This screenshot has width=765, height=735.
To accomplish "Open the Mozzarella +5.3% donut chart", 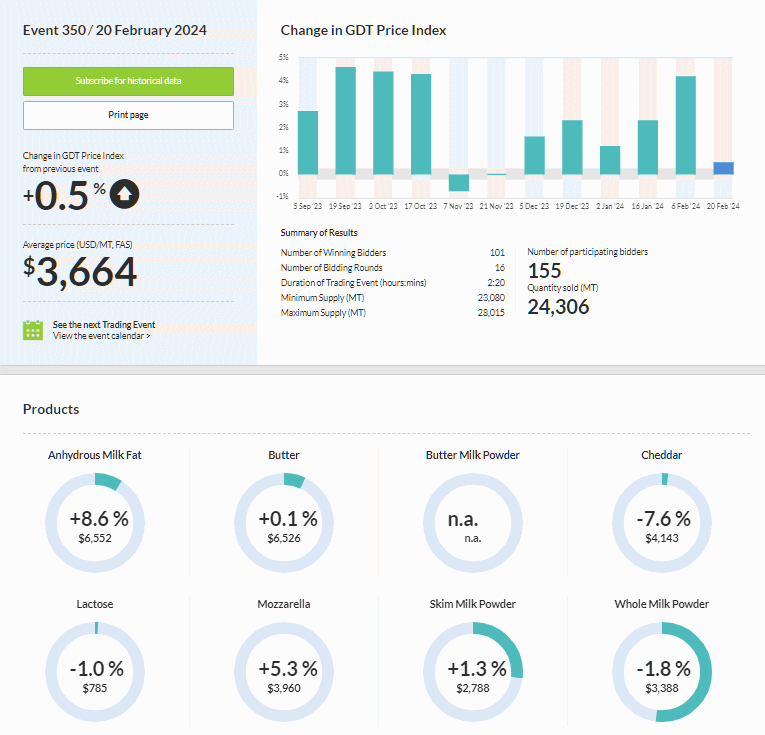I will tap(284, 672).
